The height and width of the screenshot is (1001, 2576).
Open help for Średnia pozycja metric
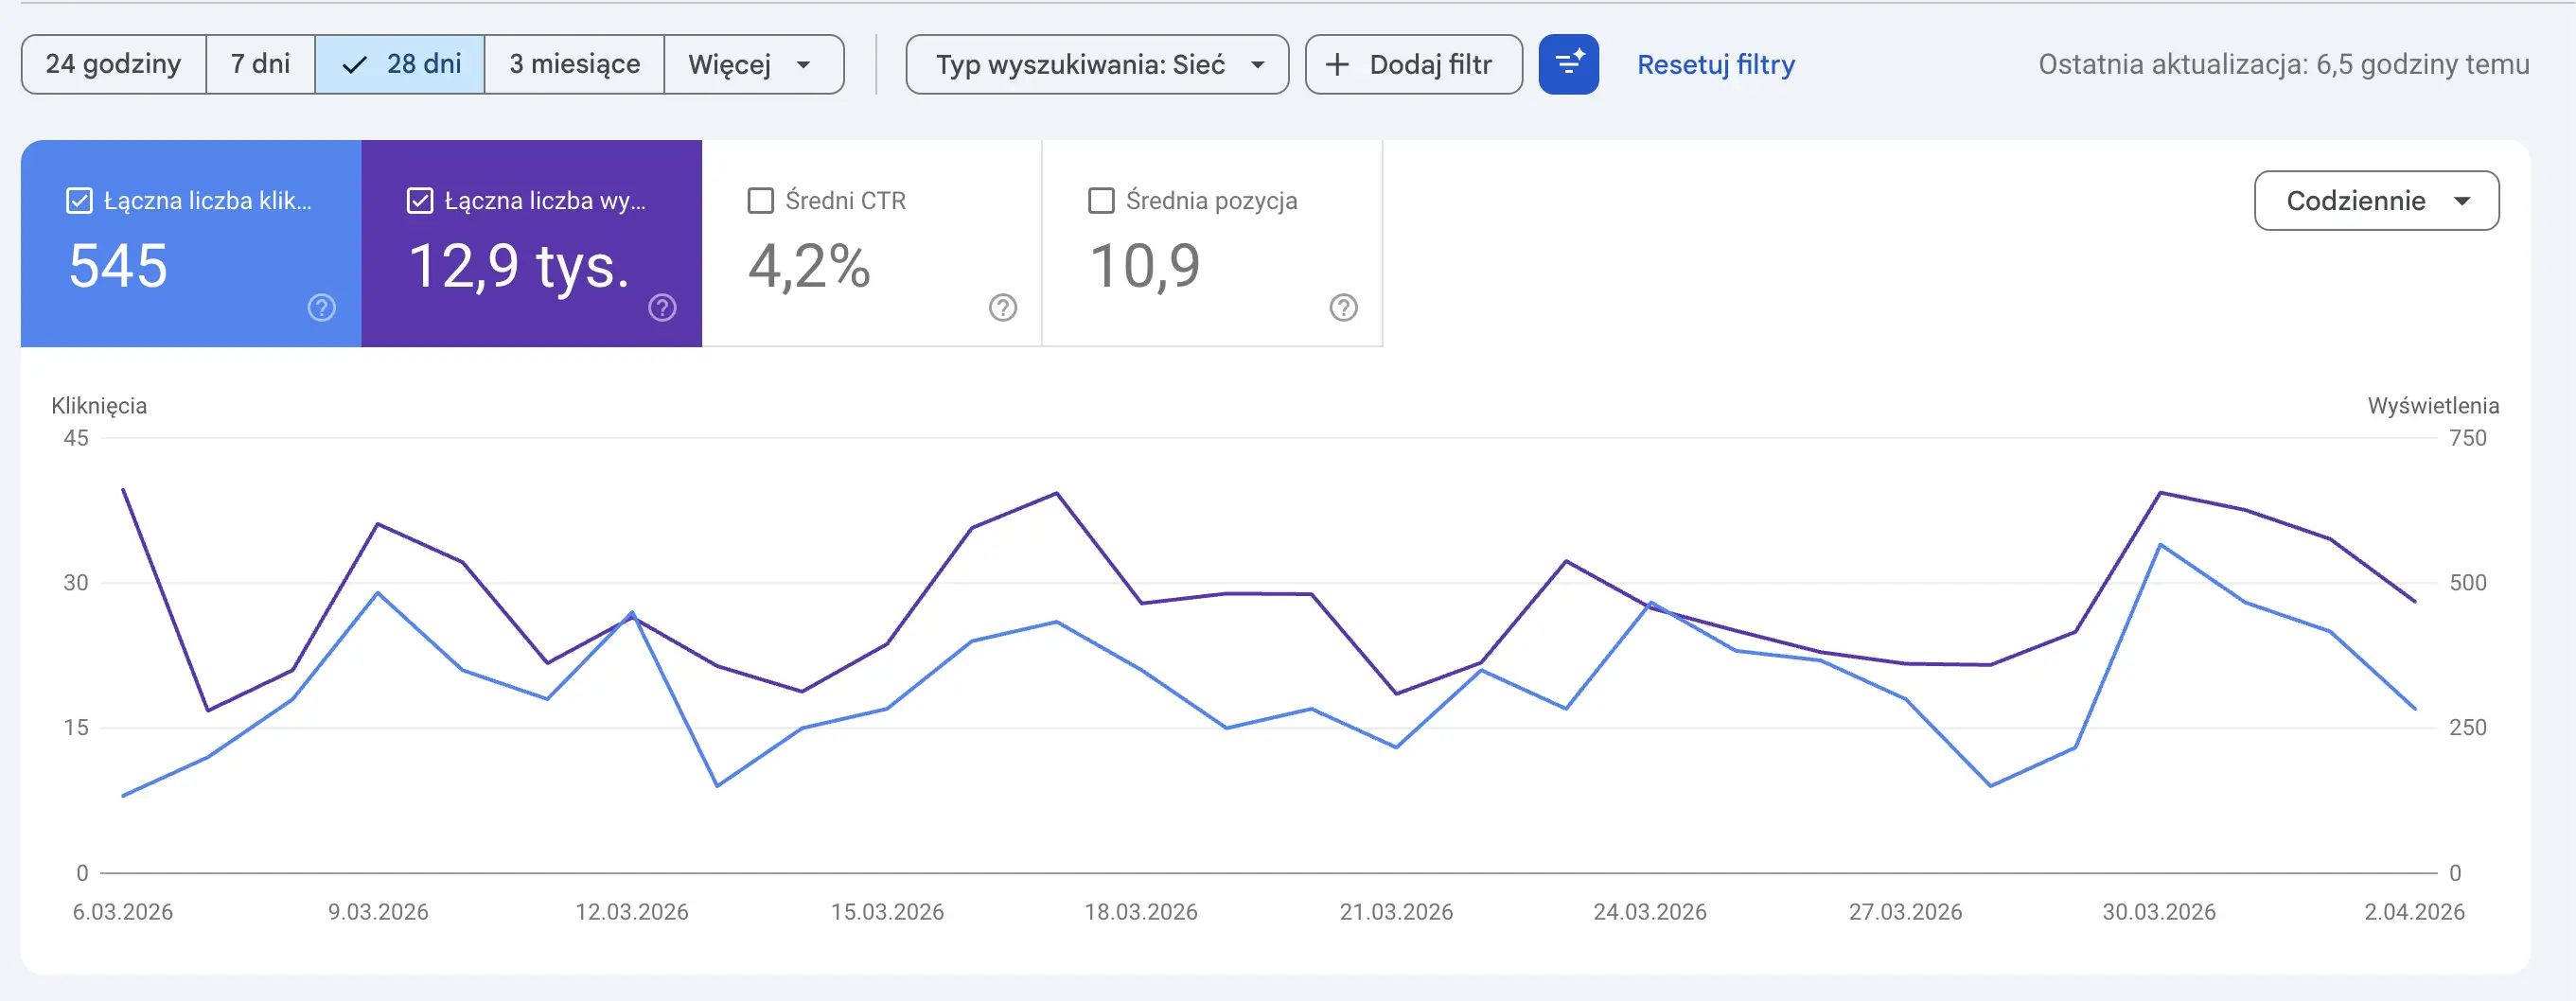tap(1344, 308)
